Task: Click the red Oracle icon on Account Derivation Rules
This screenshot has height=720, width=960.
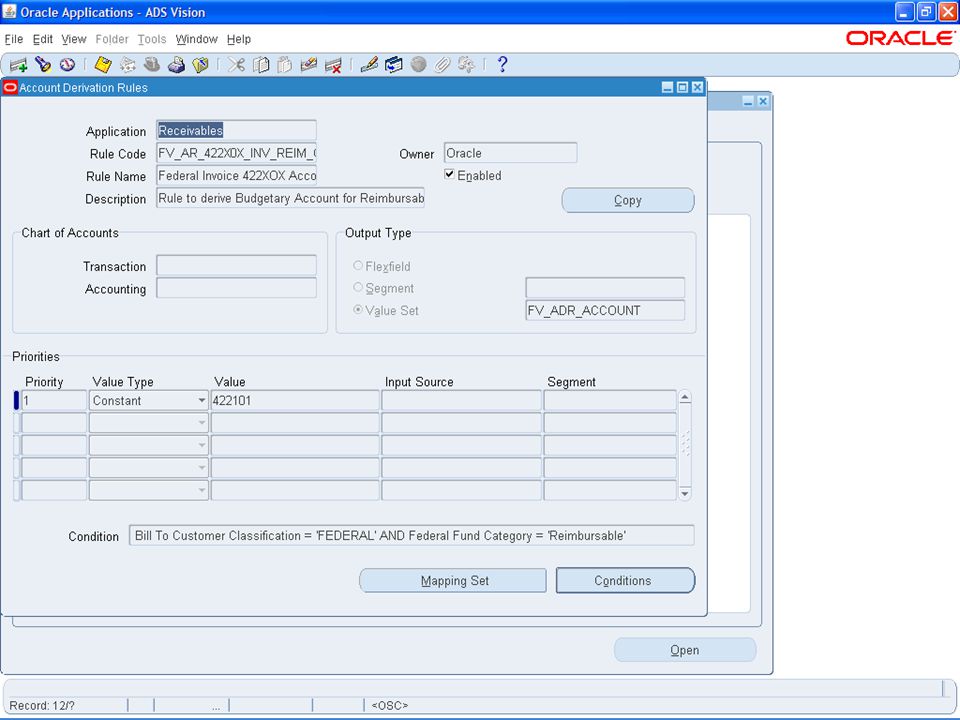Action: pyautogui.click(x=10, y=88)
